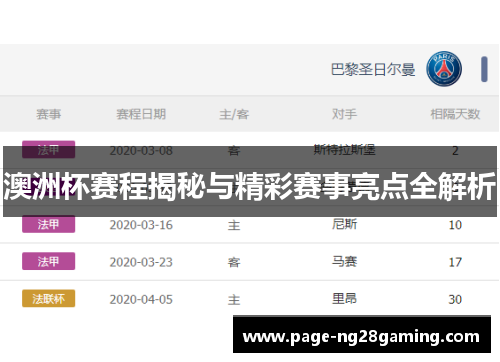Click opponent 斯特拉斯堡
The image size is (500, 362).
(344, 150)
